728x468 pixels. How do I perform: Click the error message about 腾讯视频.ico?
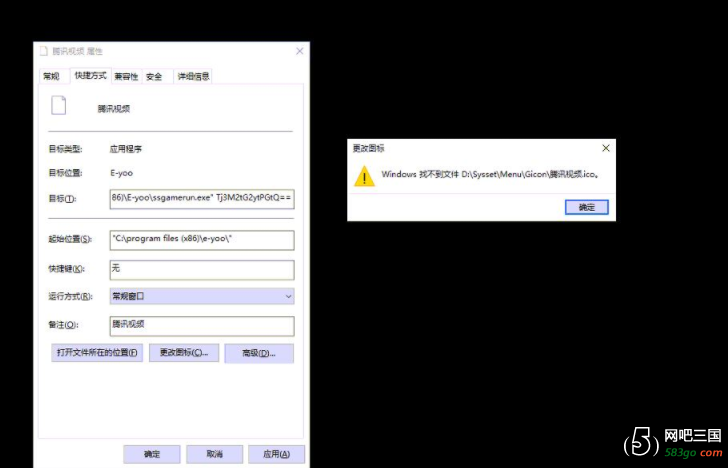[x=492, y=175]
